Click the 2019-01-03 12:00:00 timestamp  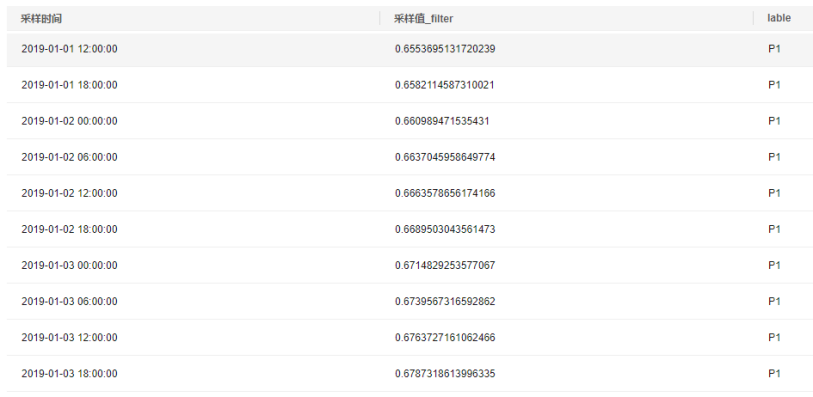pos(69,337)
